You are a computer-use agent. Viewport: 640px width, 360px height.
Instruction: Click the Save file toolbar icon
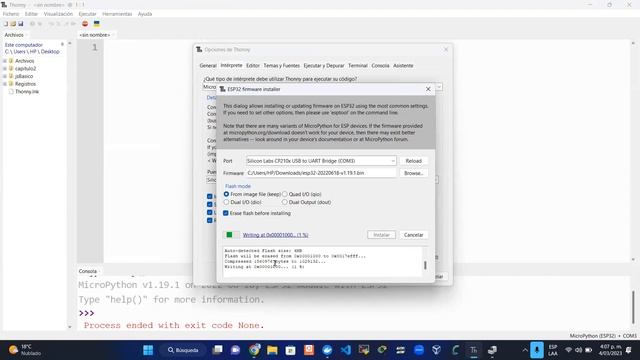click(x=20, y=24)
